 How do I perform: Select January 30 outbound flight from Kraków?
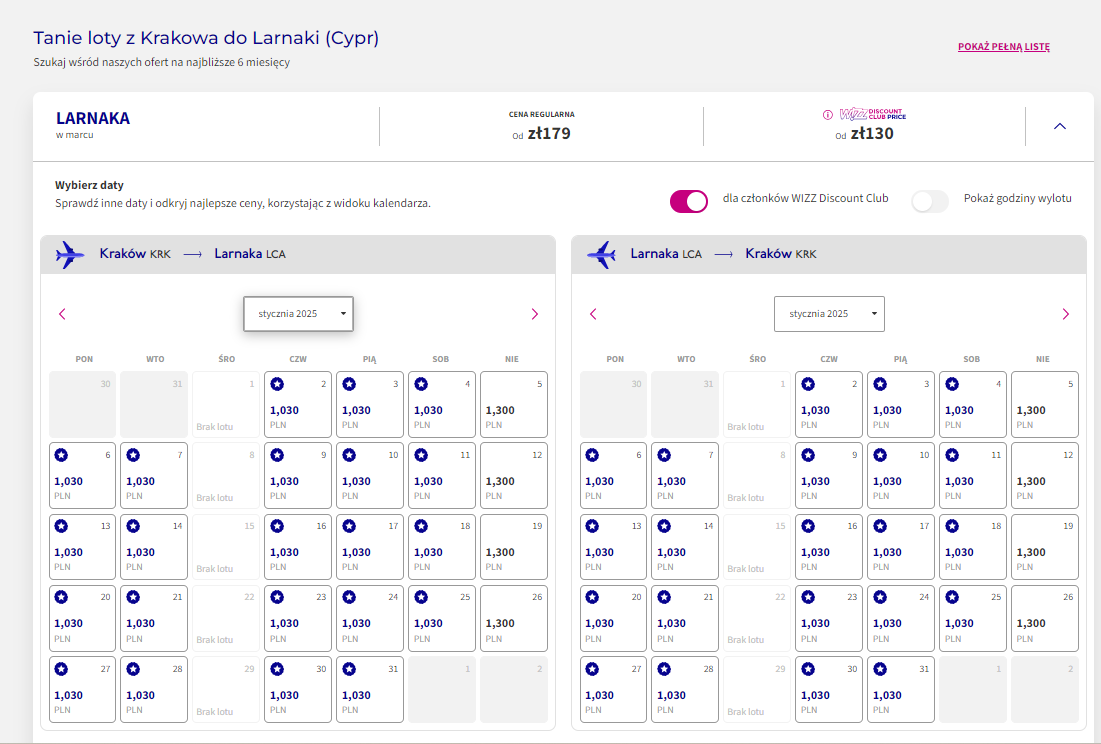tap(298, 689)
